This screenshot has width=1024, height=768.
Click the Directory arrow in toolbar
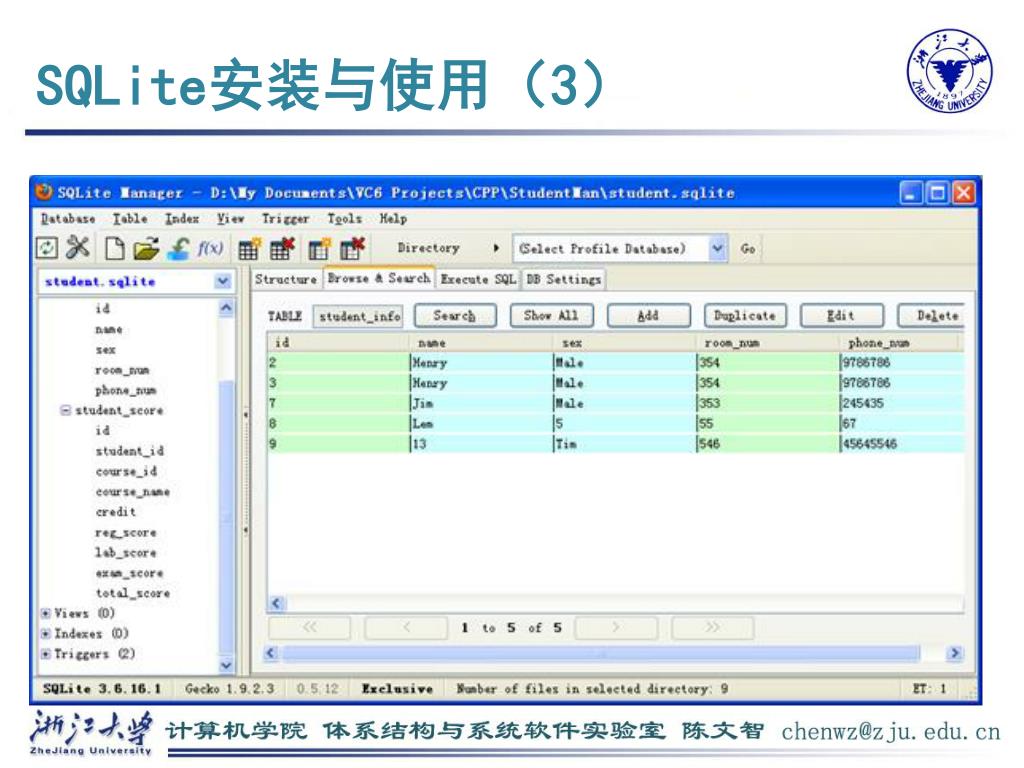coord(496,248)
